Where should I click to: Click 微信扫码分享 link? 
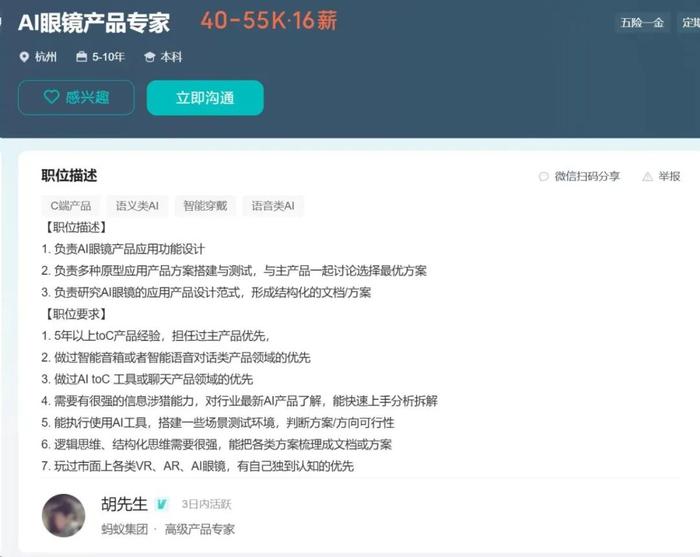point(587,176)
